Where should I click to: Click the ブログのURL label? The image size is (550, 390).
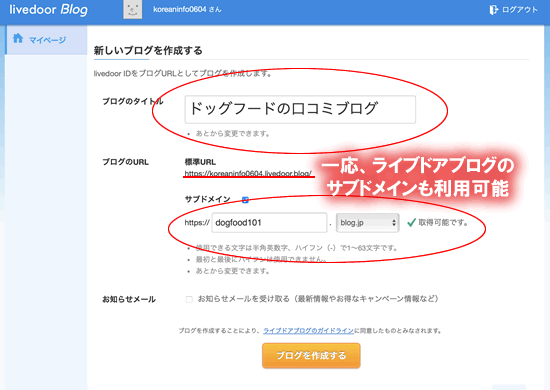pyautogui.click(x=126, y=162)
